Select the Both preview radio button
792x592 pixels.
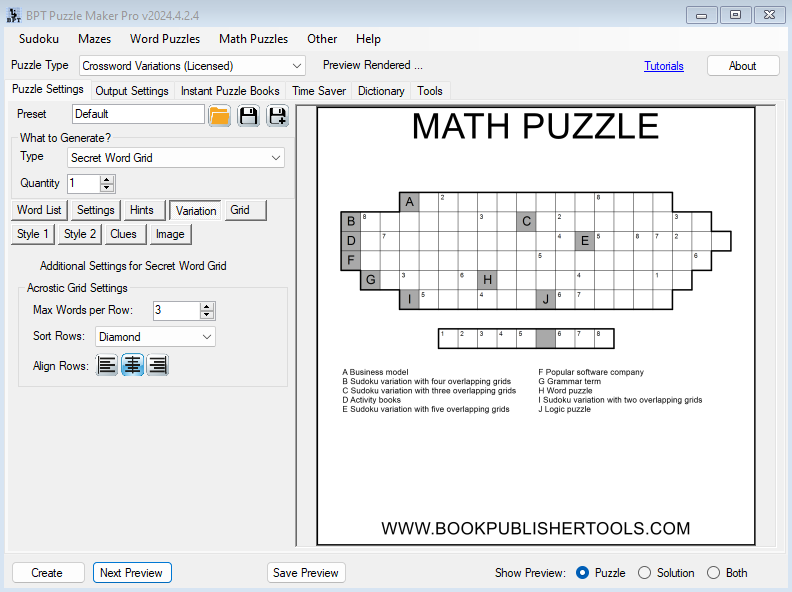(714, 573)
